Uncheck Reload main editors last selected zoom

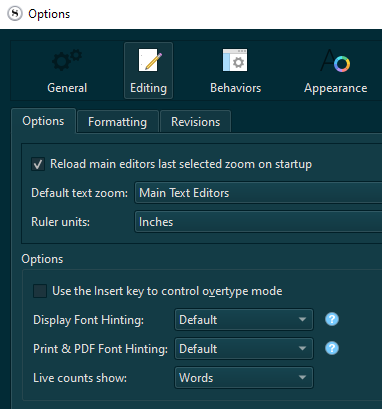click(38, 164)
